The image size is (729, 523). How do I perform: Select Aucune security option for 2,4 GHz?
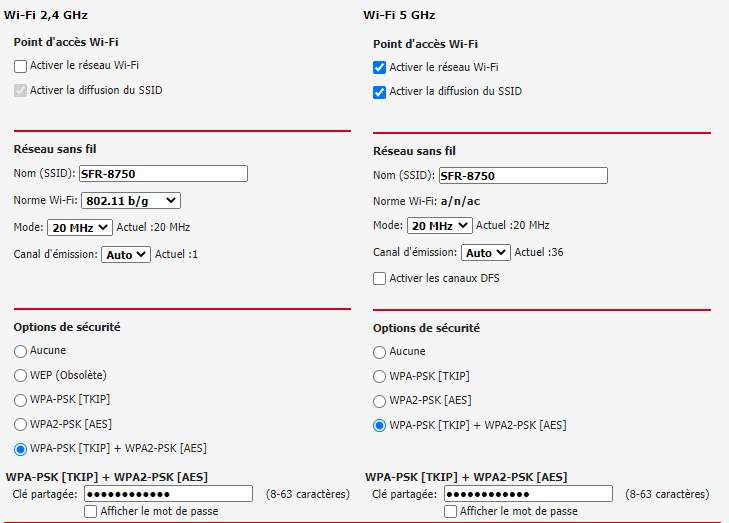[20, 351]
